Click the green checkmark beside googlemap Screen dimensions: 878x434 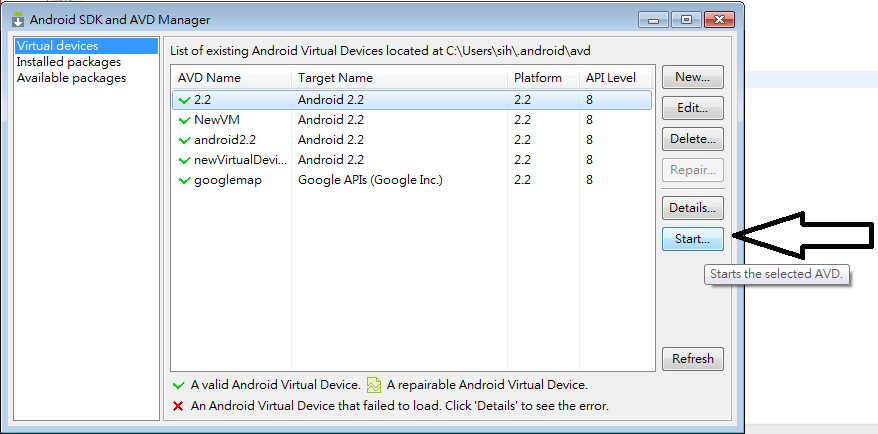(x=184, y=180)
